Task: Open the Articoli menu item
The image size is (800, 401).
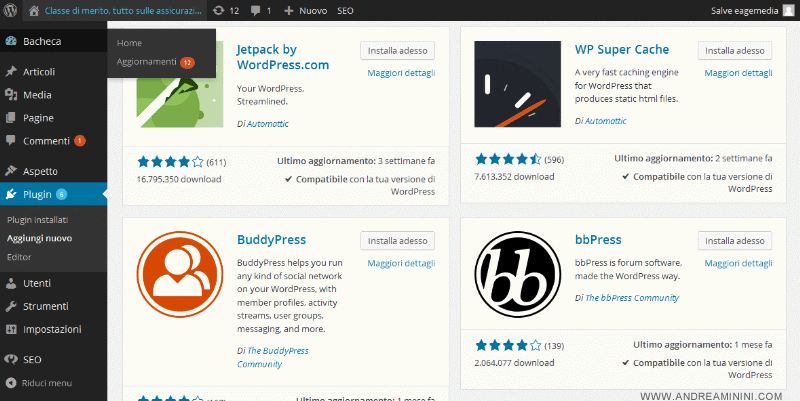Action: [54, 71]
